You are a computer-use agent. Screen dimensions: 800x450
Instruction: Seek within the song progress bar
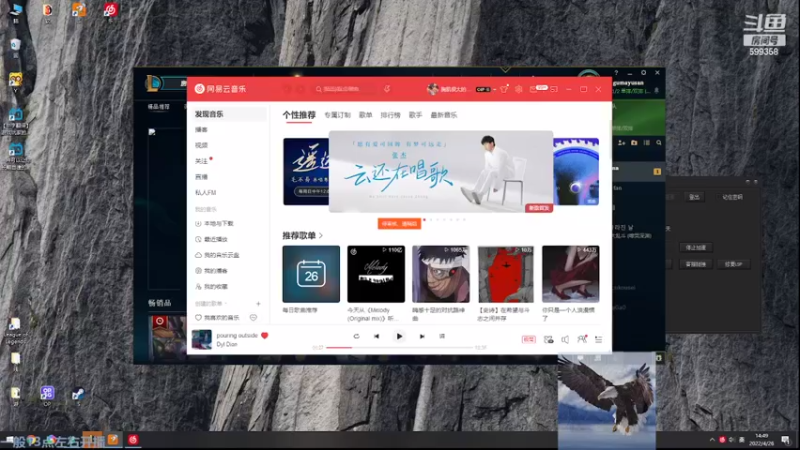[401, 347]
